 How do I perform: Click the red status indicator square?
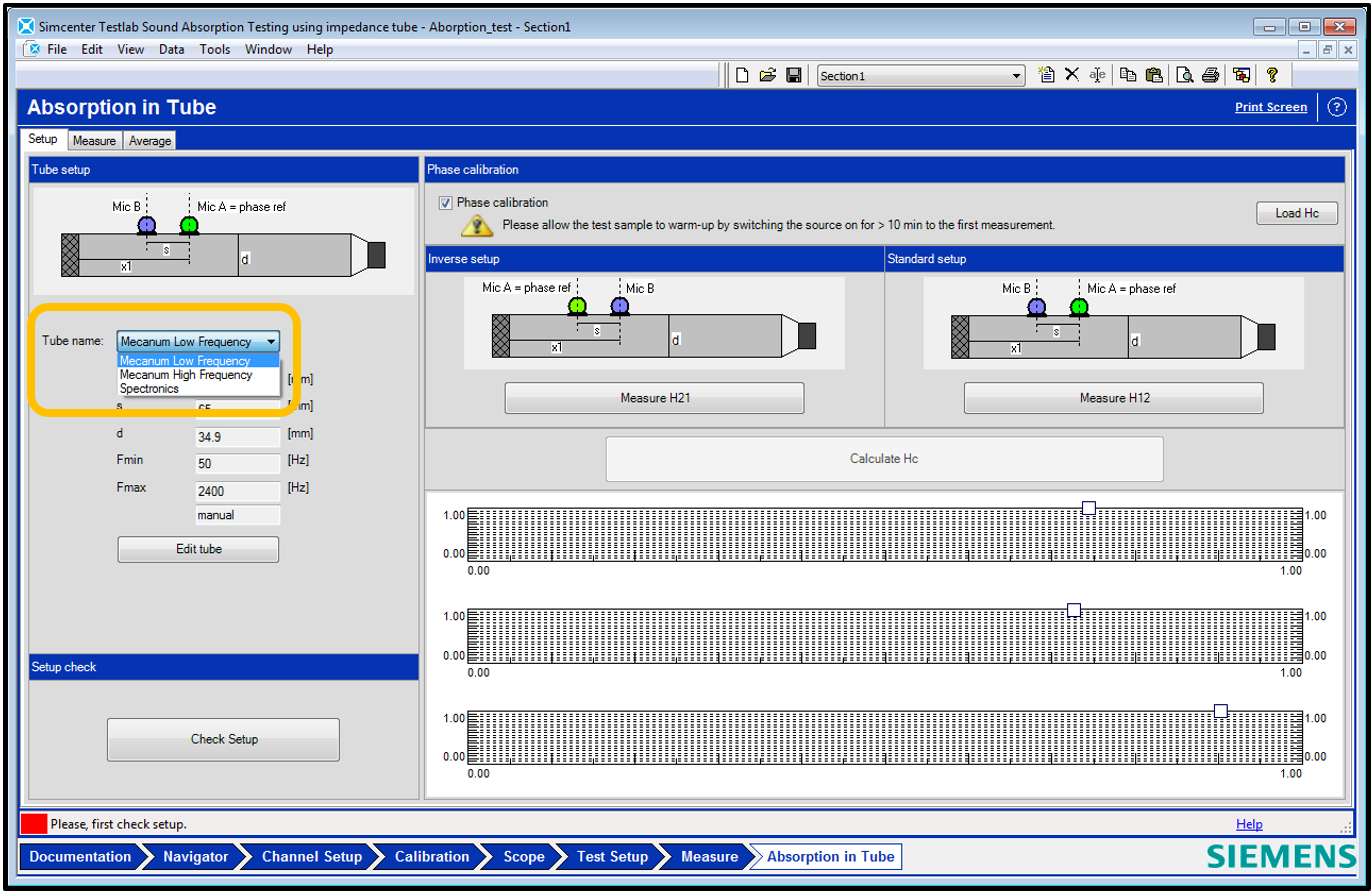[x=33, y=824]
